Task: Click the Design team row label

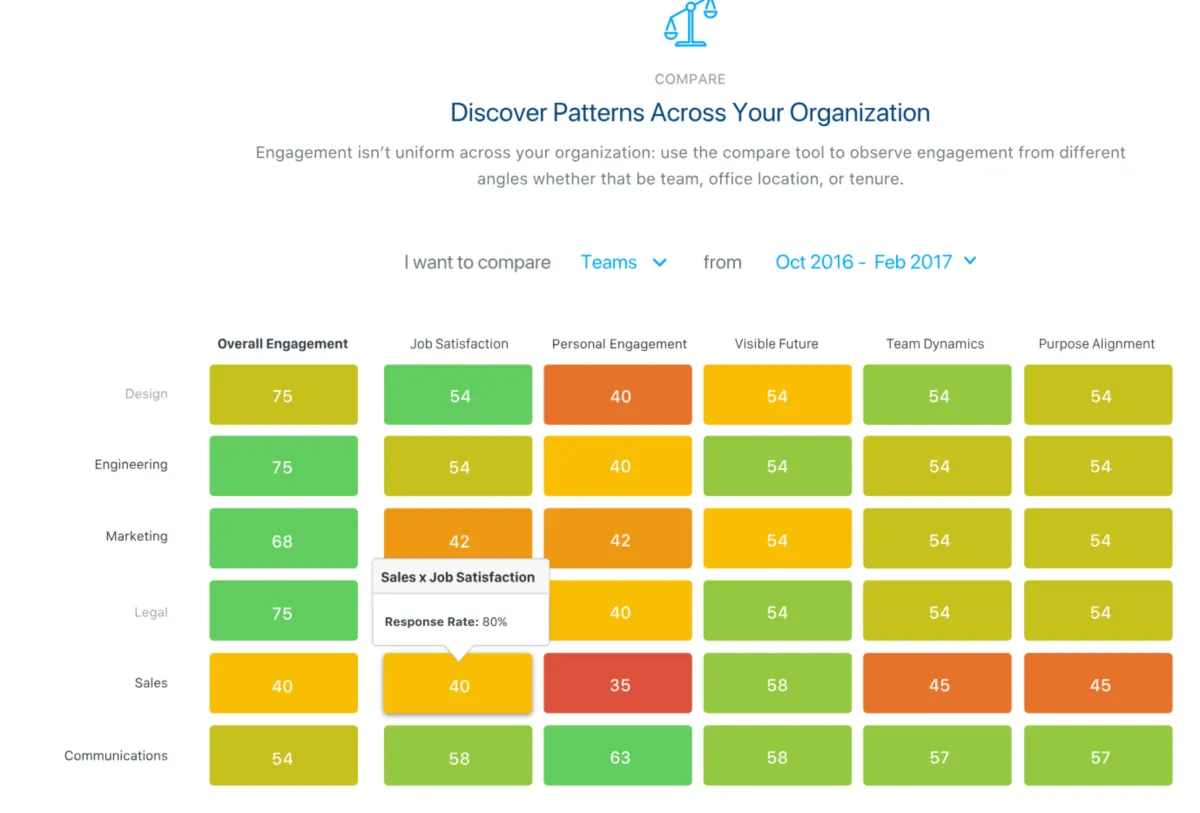Action: (146, 394)
